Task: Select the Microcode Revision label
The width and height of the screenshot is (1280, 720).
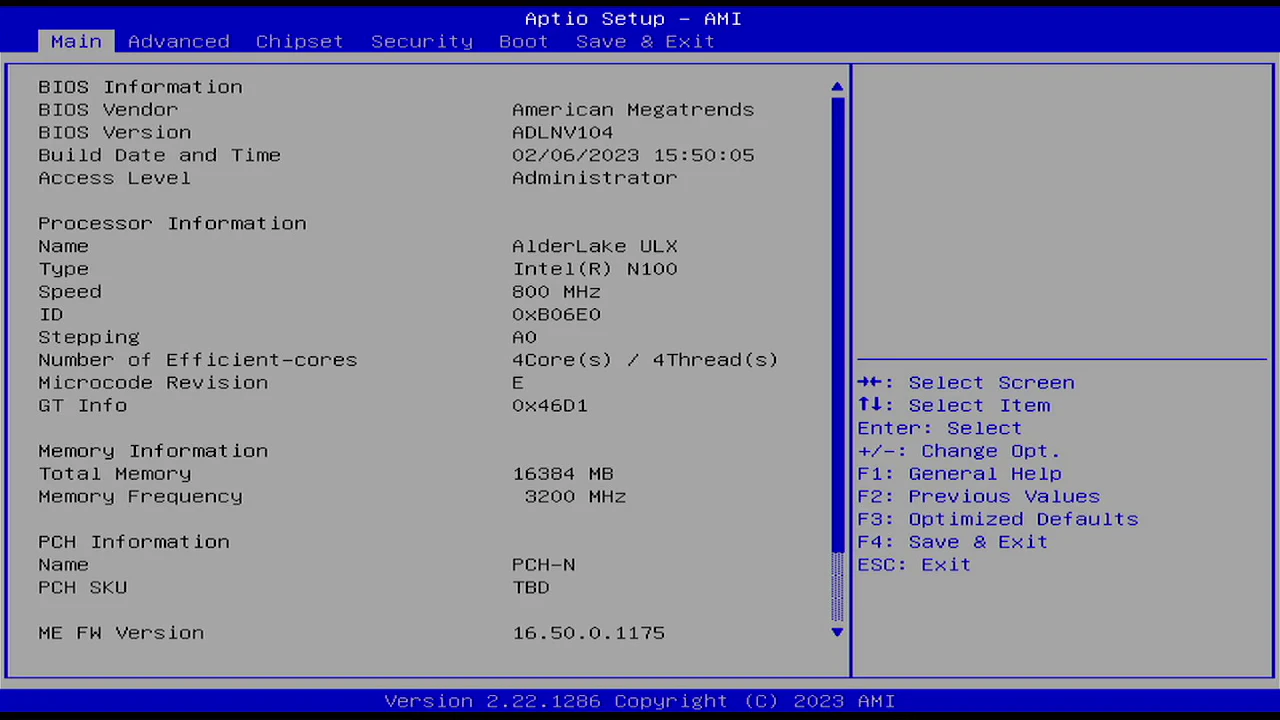Action: 153,383
